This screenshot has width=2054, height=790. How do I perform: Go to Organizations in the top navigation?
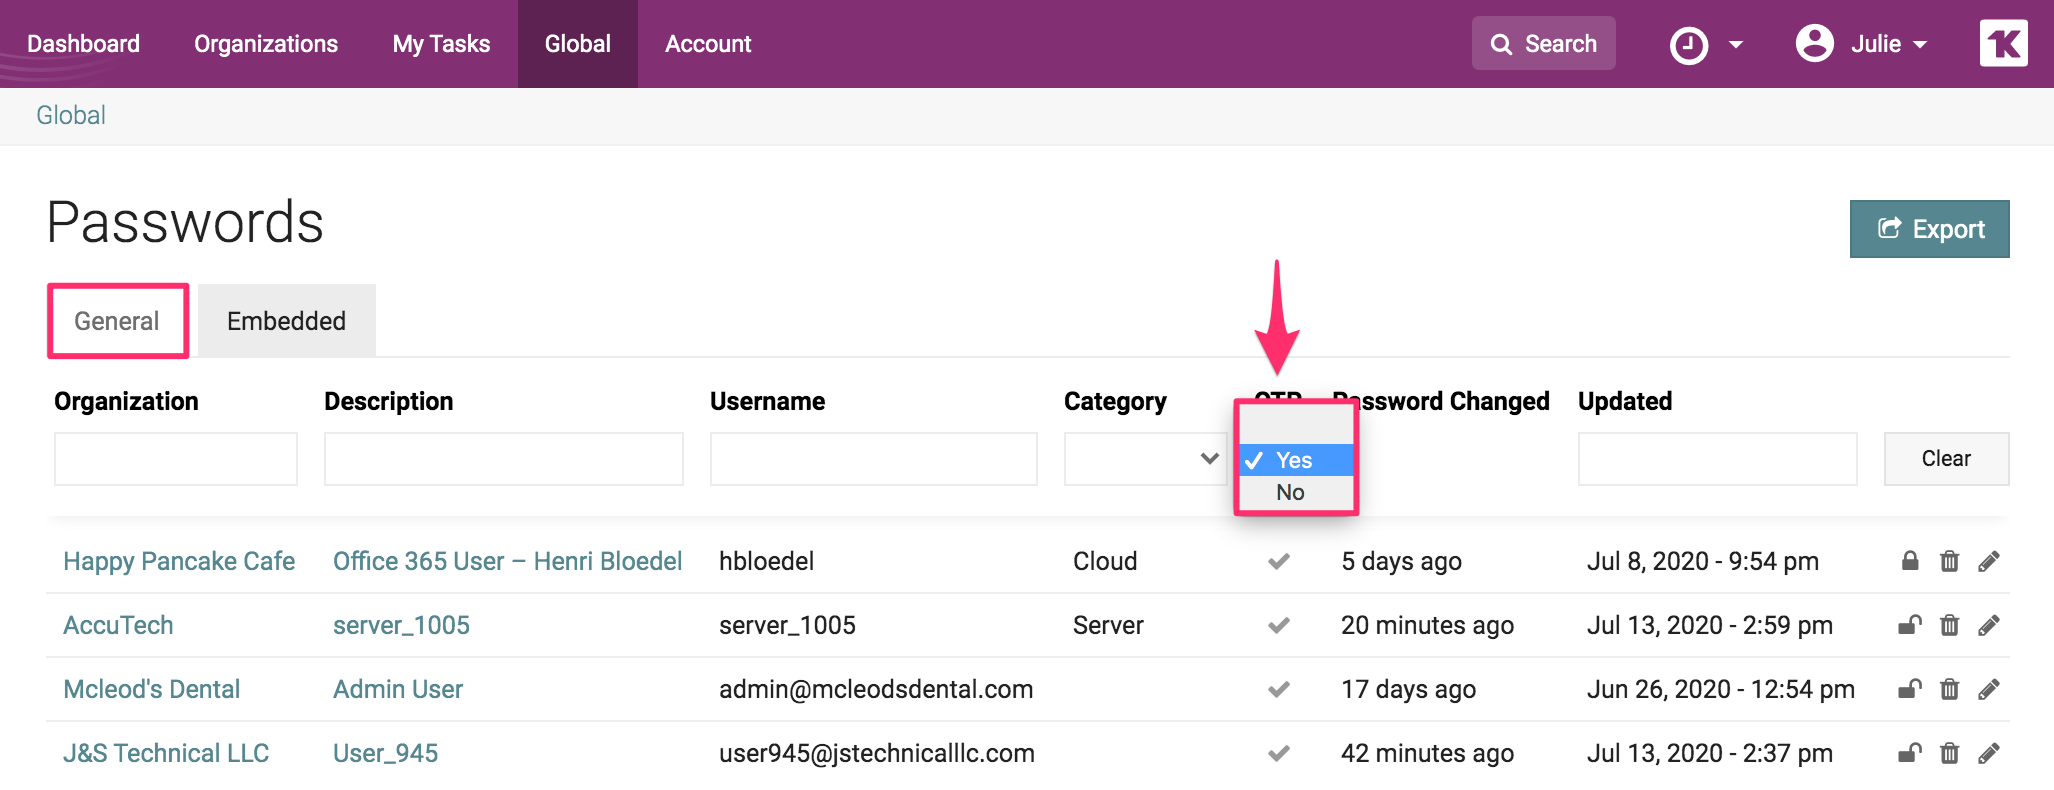point(266,44)
